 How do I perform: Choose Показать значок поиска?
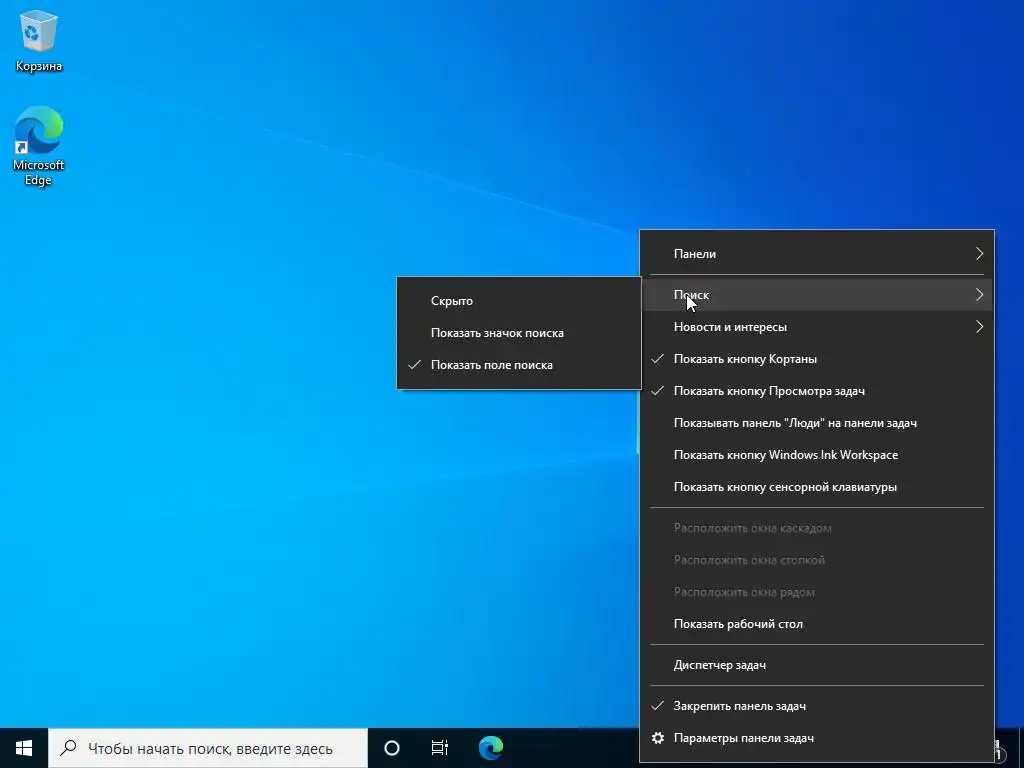click(519, 332)
